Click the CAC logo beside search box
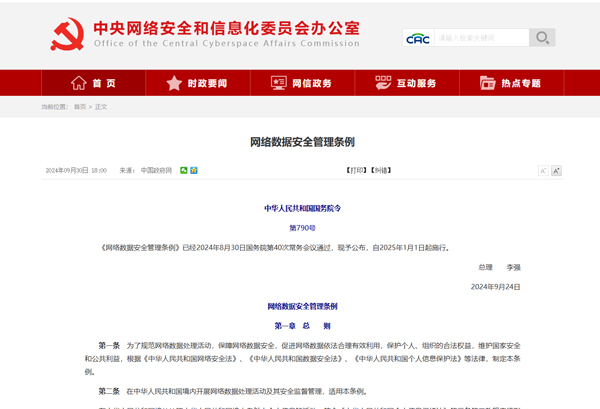Screen dimensions: 600x409 [418, 38]
